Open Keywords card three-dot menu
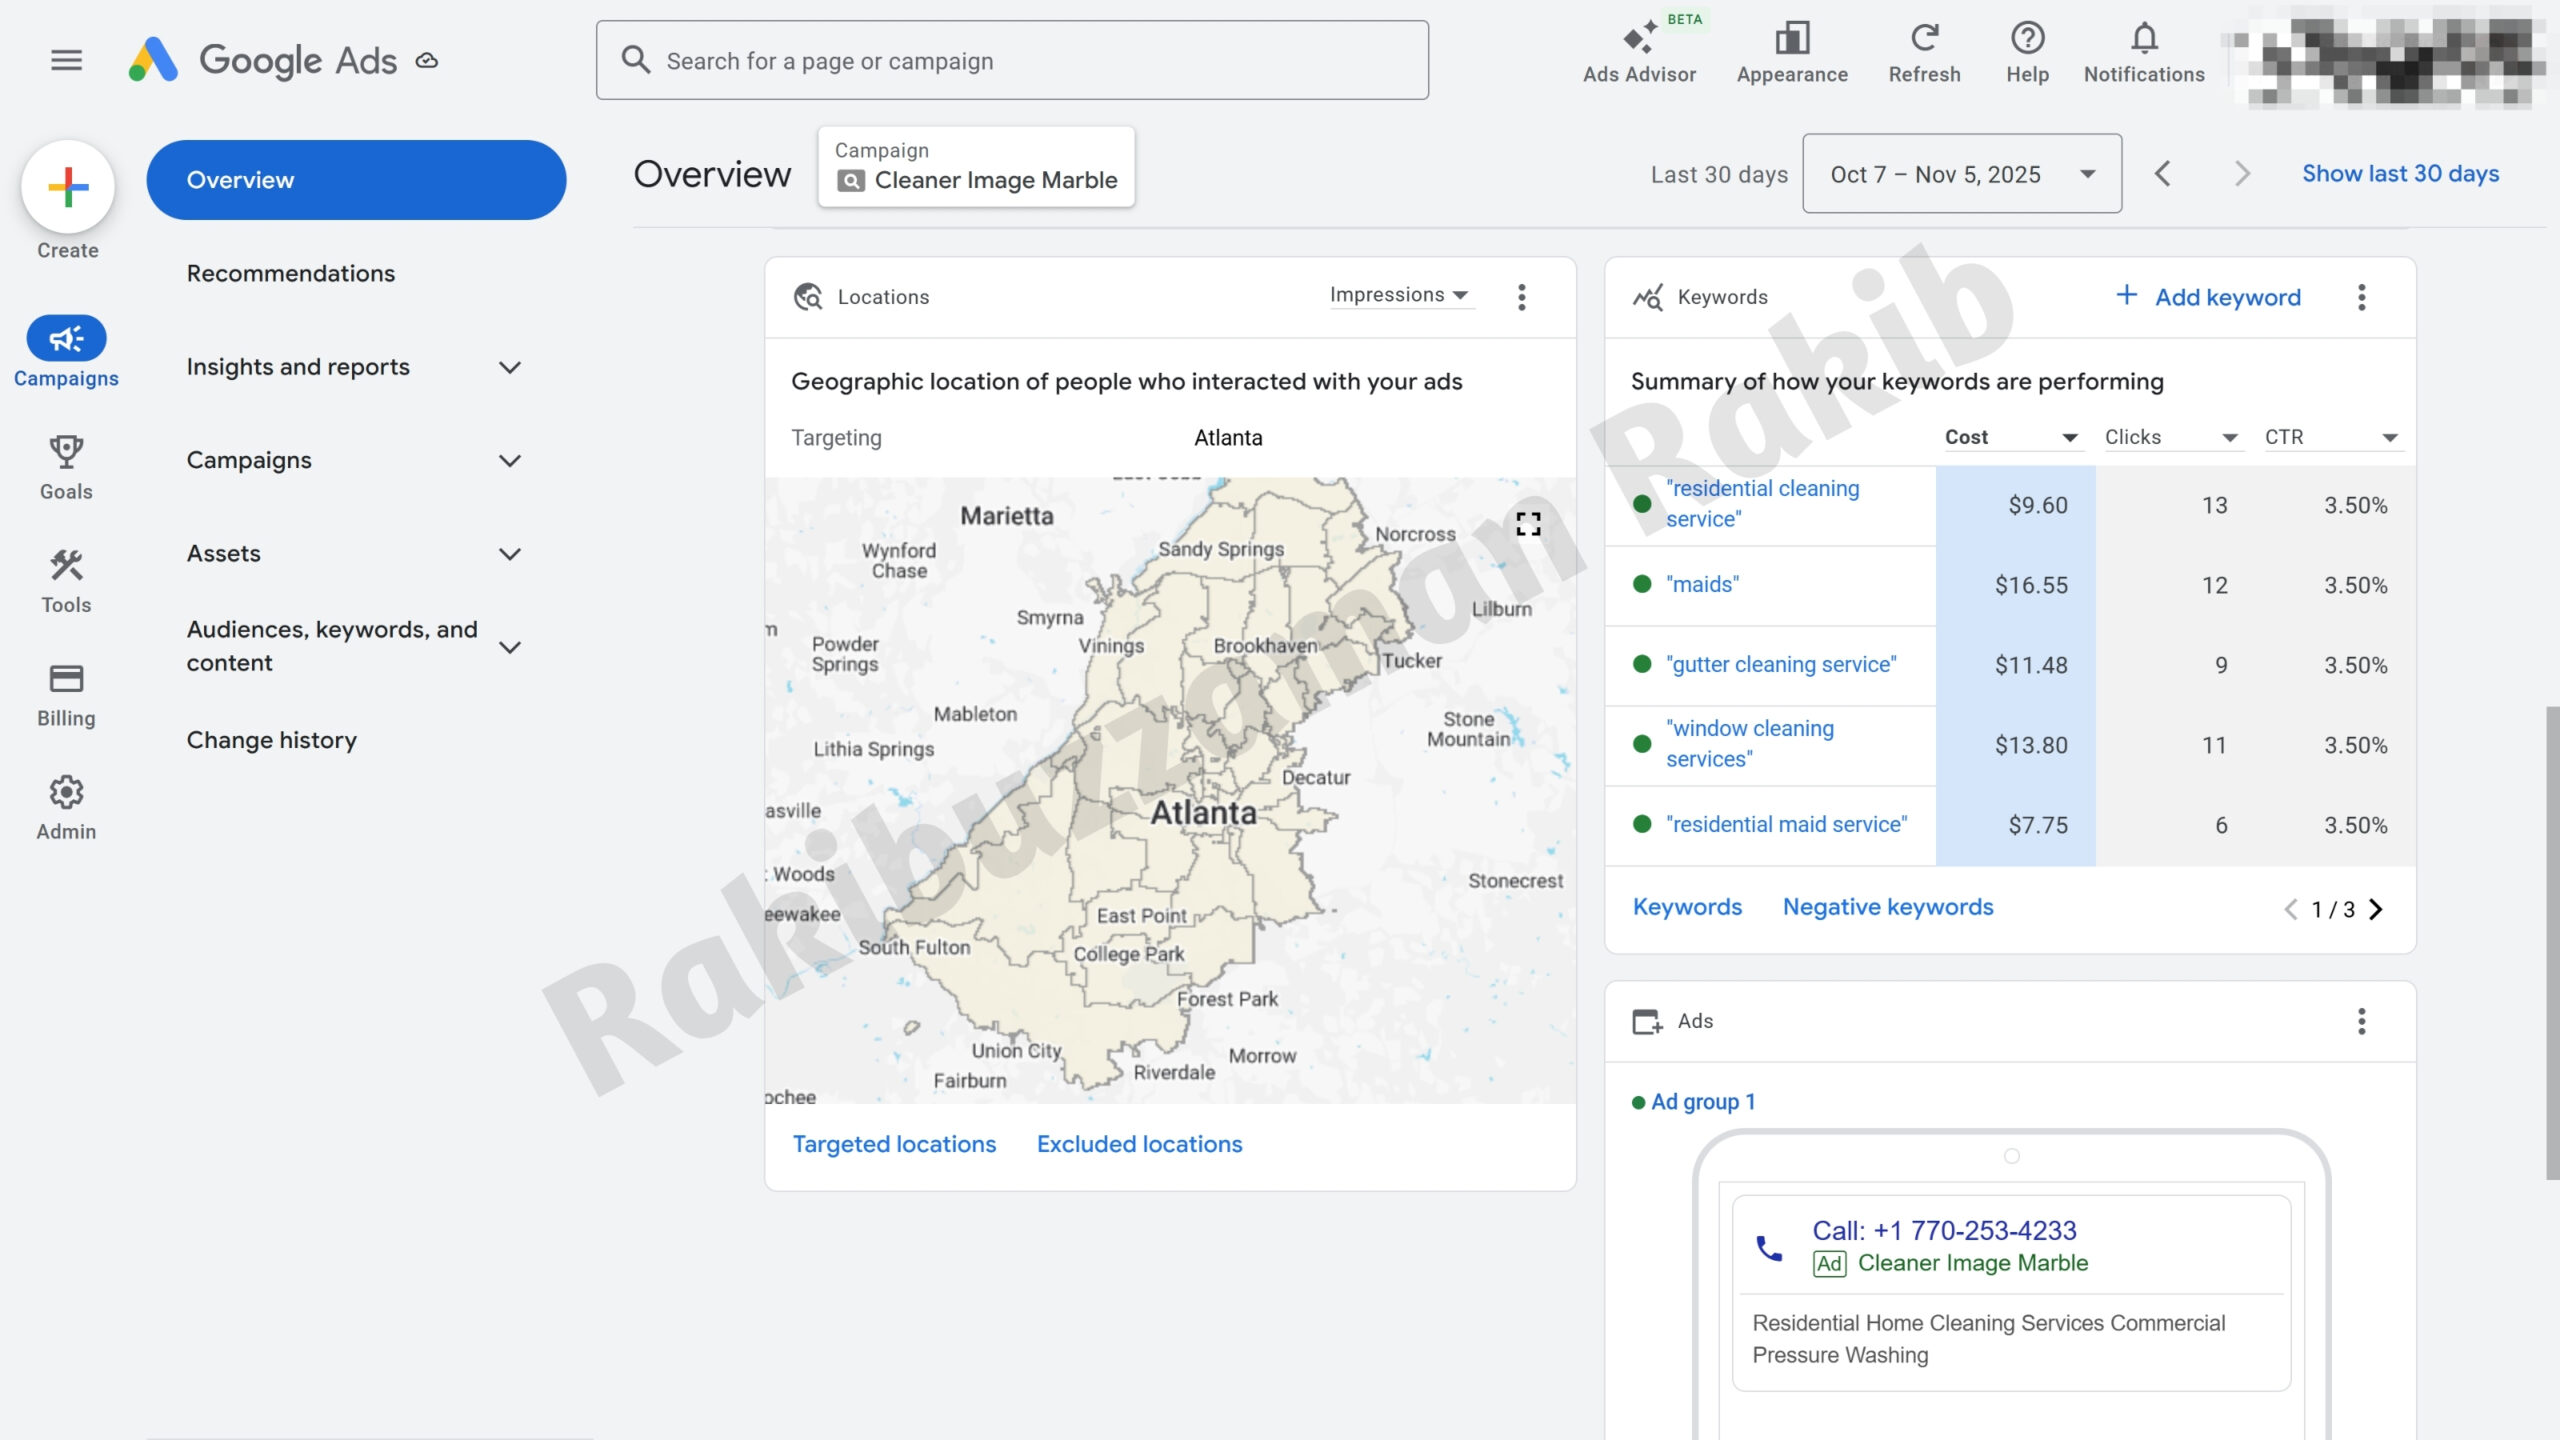The width and height of the screenshot is (2560, 1440). pyautogui.click(x=2361, y=297)
